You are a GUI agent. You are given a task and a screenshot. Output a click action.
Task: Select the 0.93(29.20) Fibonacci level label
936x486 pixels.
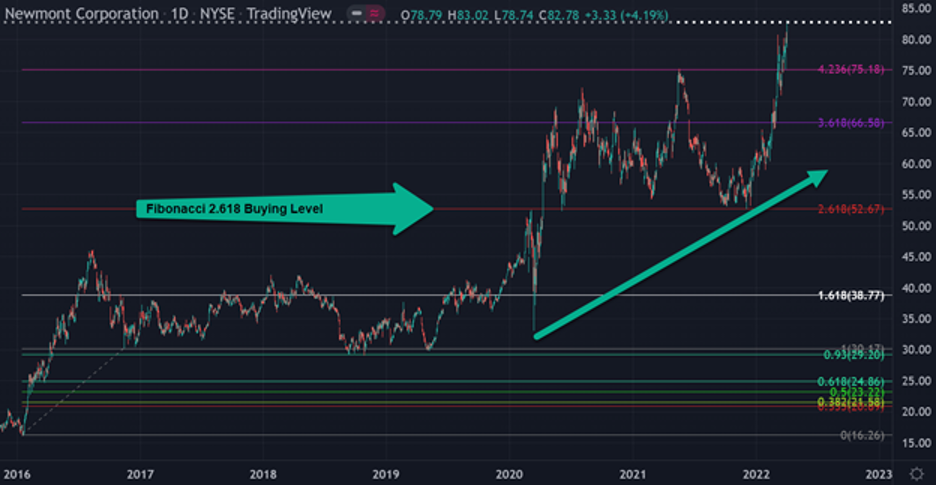(854, 355)
